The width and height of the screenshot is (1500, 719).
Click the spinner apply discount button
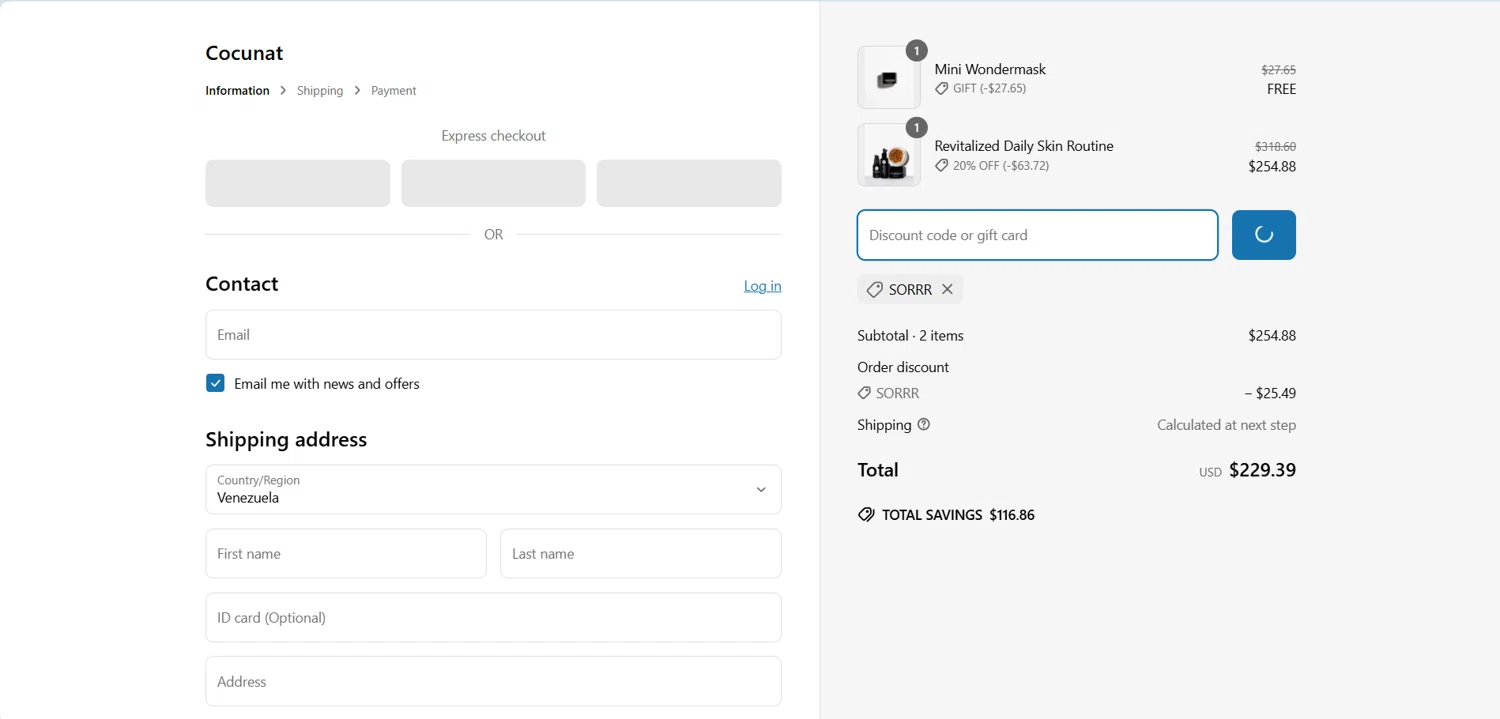[x=1263, y=235]
